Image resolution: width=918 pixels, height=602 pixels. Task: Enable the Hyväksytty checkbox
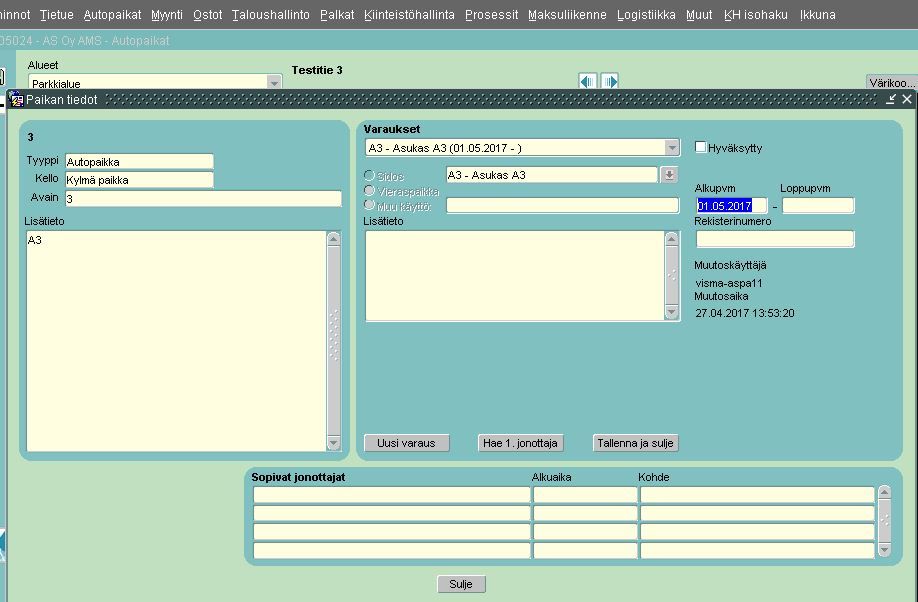point(700,147)
